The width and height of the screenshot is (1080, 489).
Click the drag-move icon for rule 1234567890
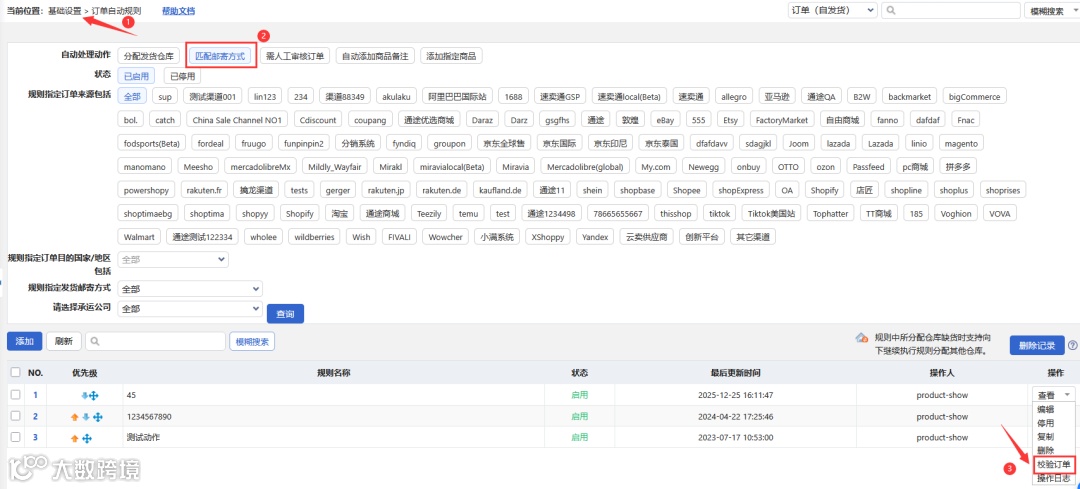98,417
